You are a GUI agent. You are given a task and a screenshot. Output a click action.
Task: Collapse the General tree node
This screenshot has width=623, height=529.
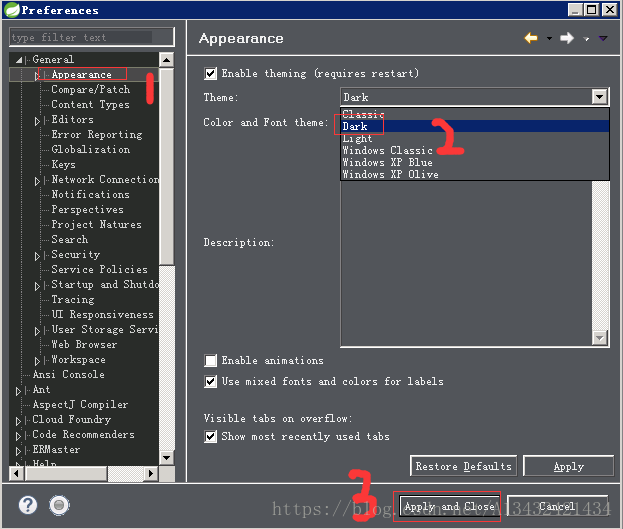(x=19, y=60)
